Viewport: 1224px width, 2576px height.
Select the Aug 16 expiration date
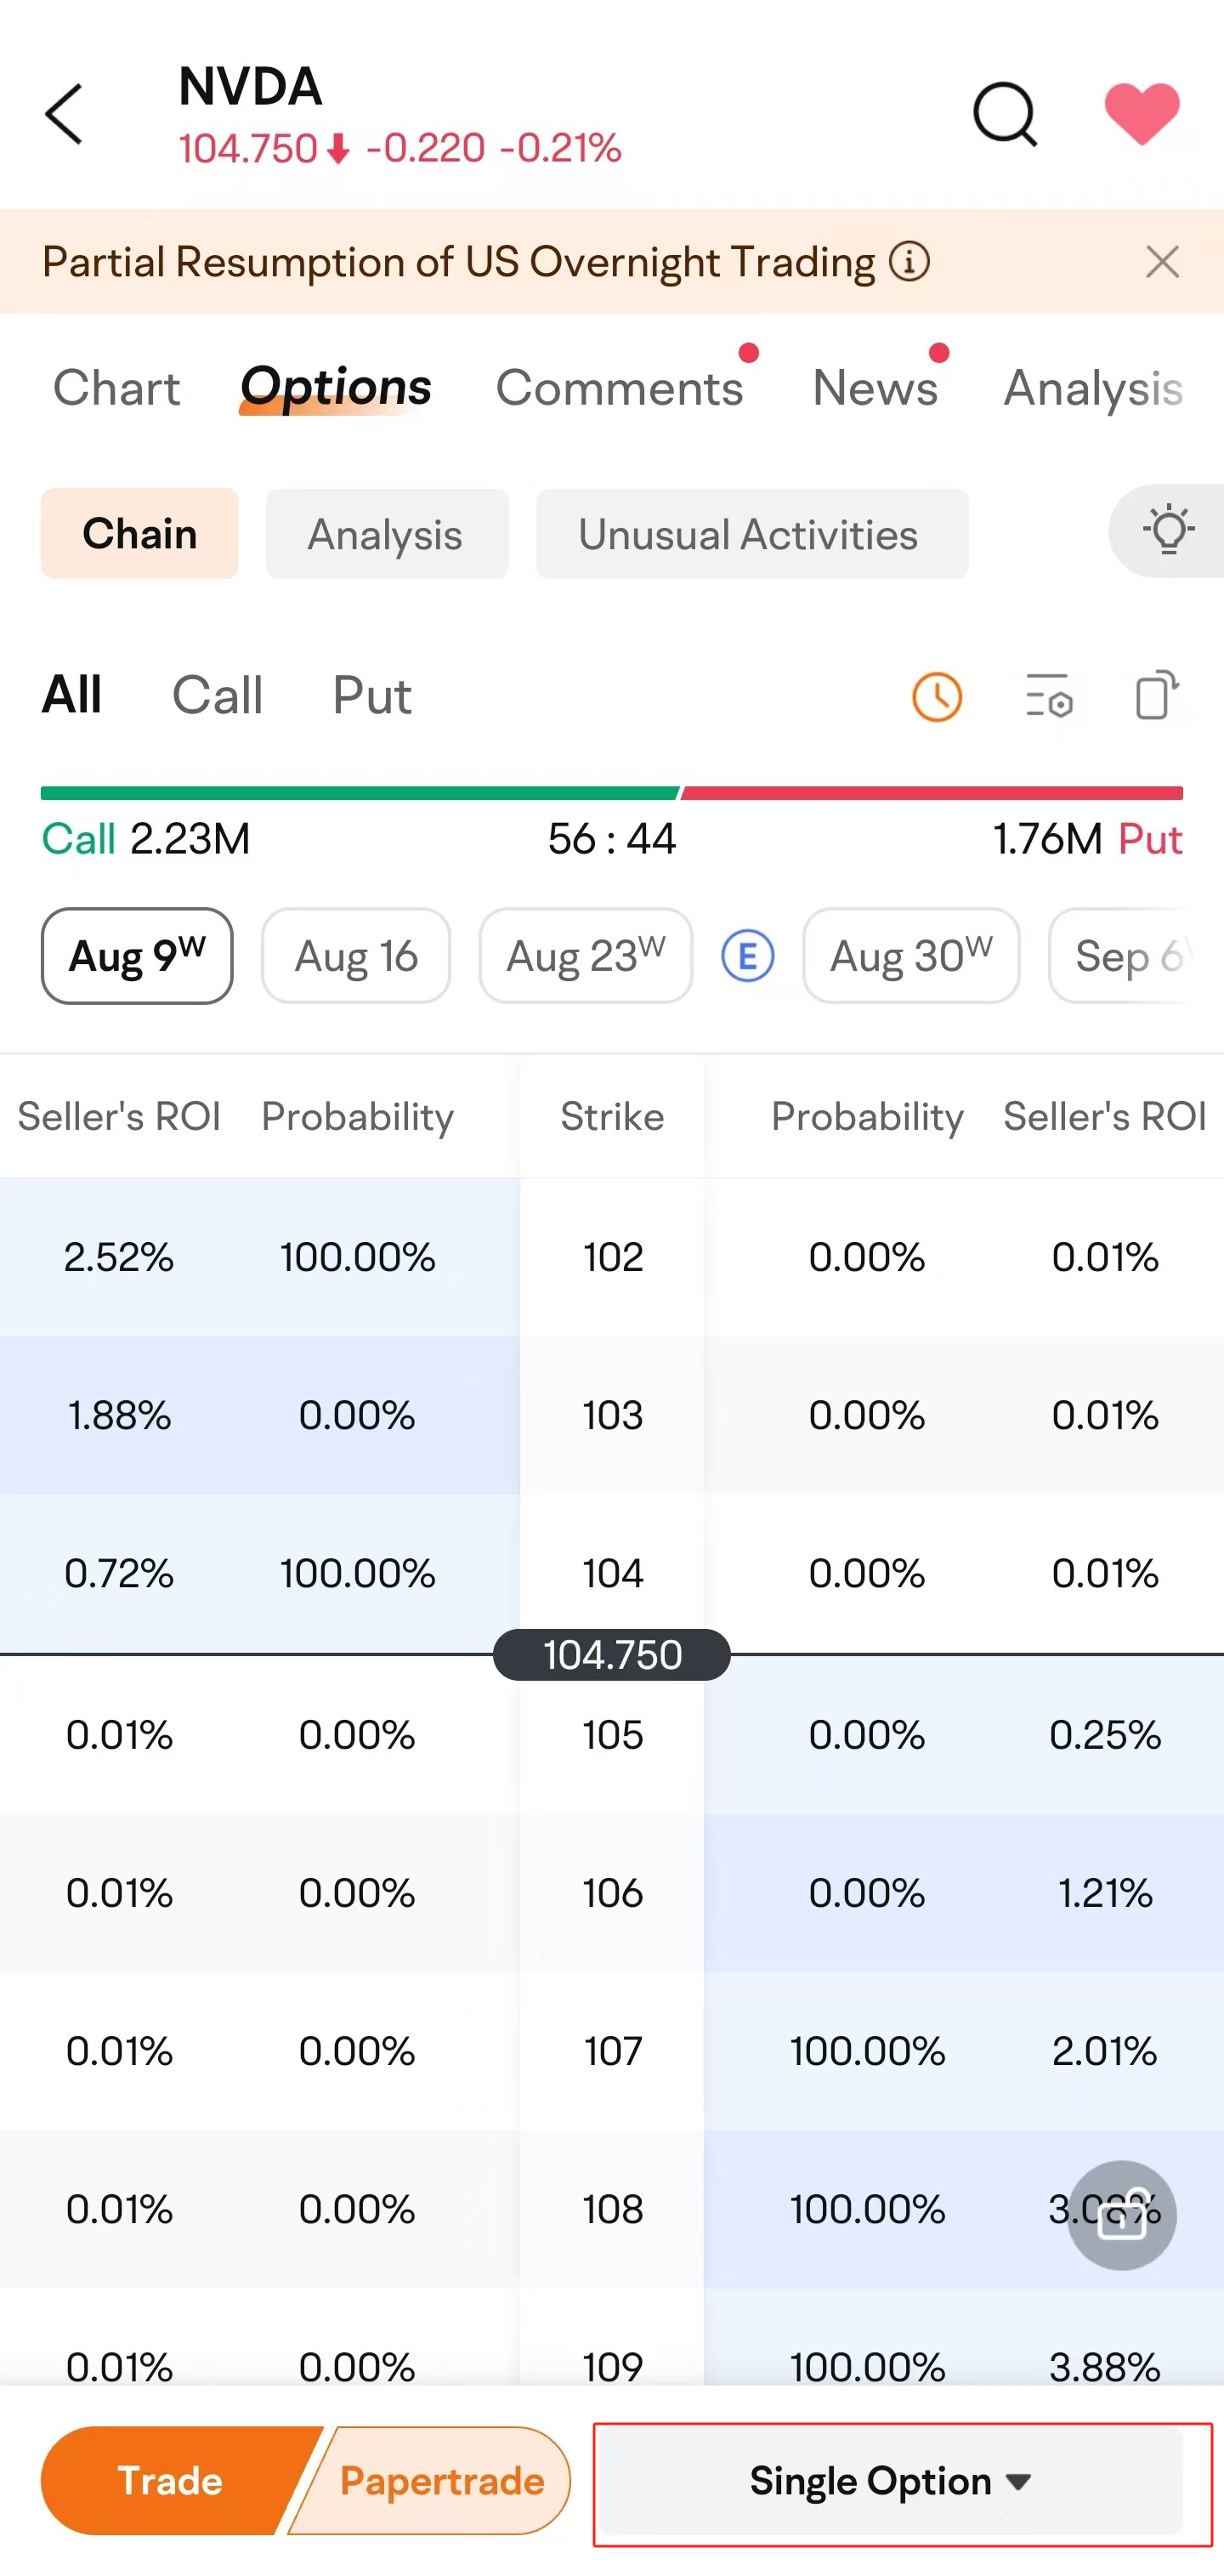tap(356, 956)
